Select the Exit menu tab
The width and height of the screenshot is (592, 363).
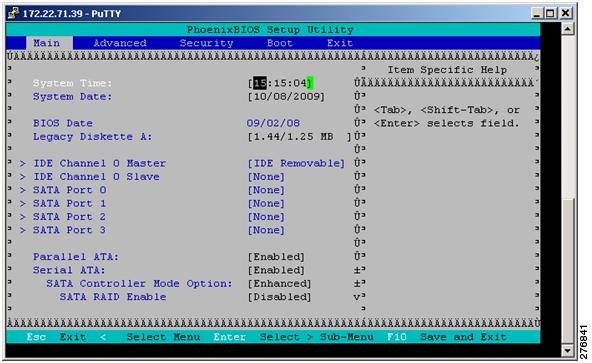pos(340,43)
